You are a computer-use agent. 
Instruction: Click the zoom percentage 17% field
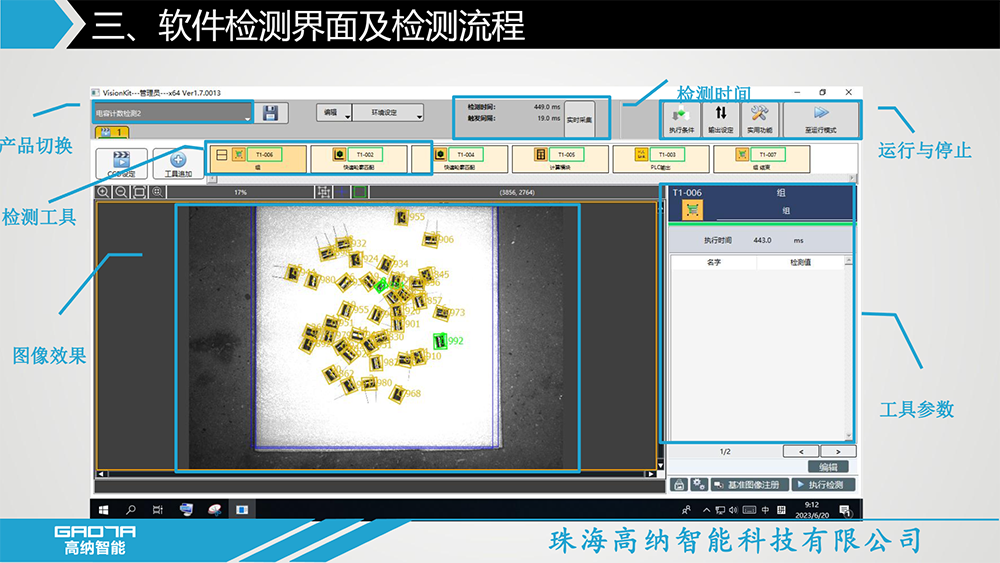(x=240, y=192)
